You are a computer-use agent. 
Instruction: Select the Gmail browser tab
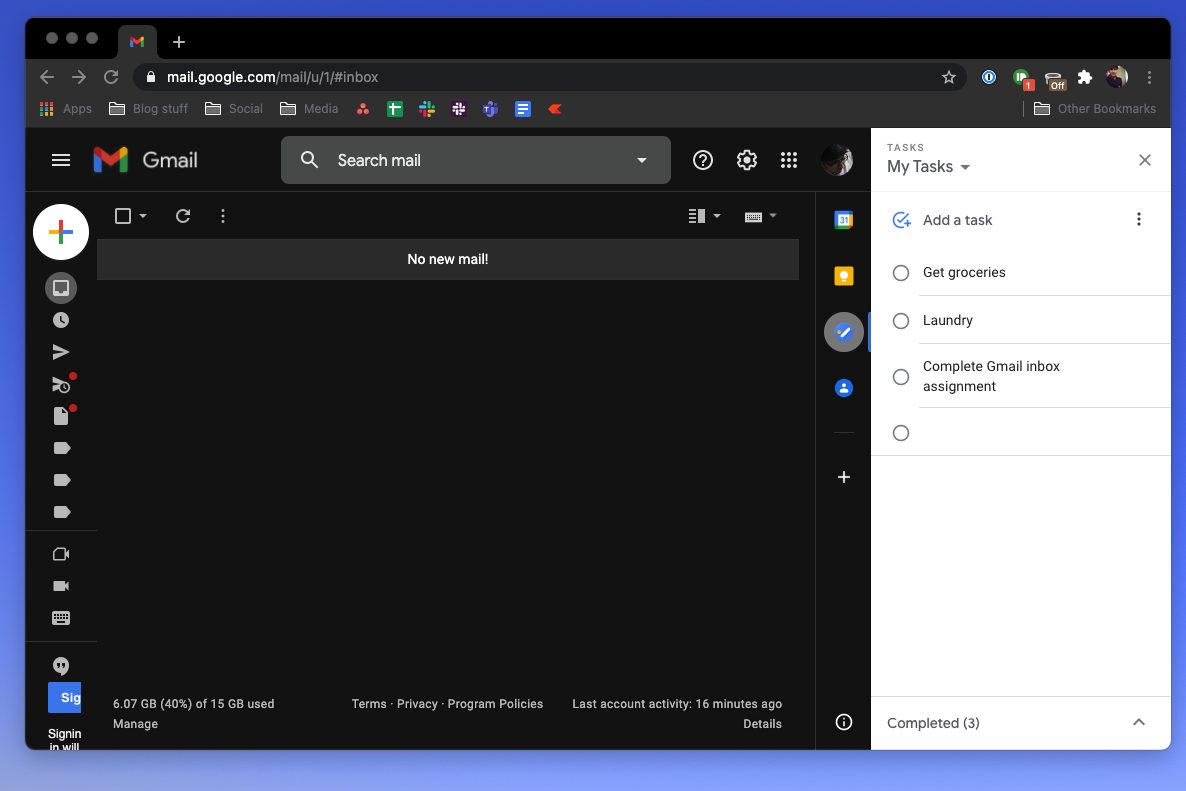(137, 42)
